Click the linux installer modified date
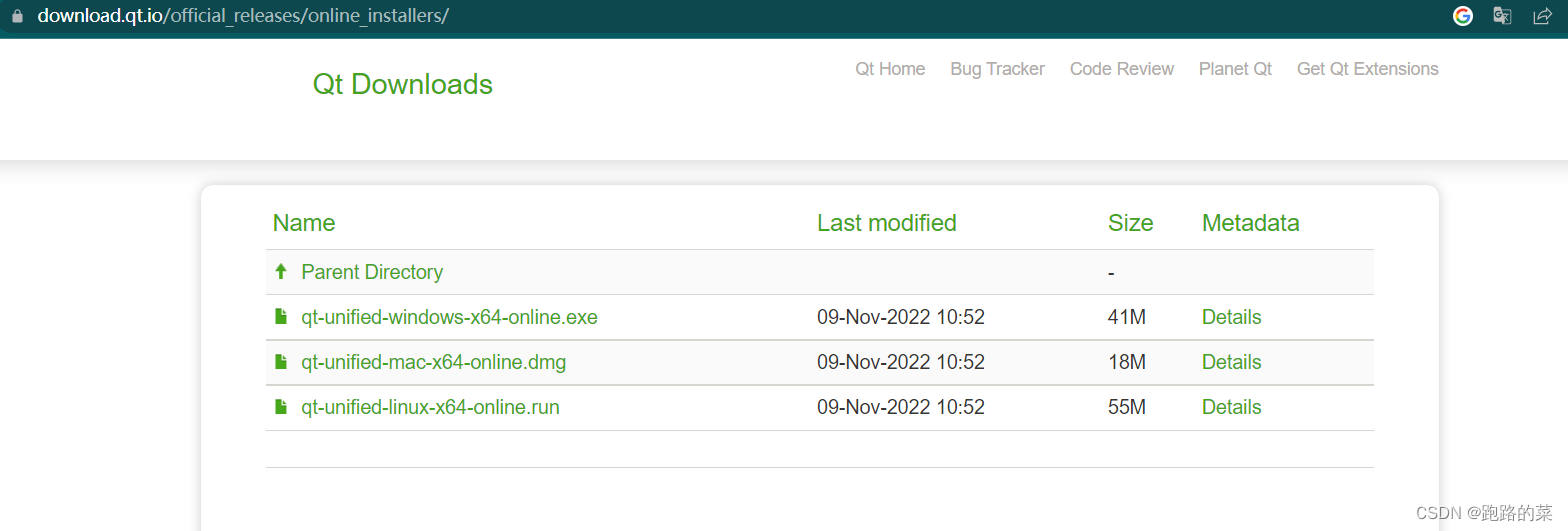The height and width of the screenshot is (531, 1568). tap(901, 407)
